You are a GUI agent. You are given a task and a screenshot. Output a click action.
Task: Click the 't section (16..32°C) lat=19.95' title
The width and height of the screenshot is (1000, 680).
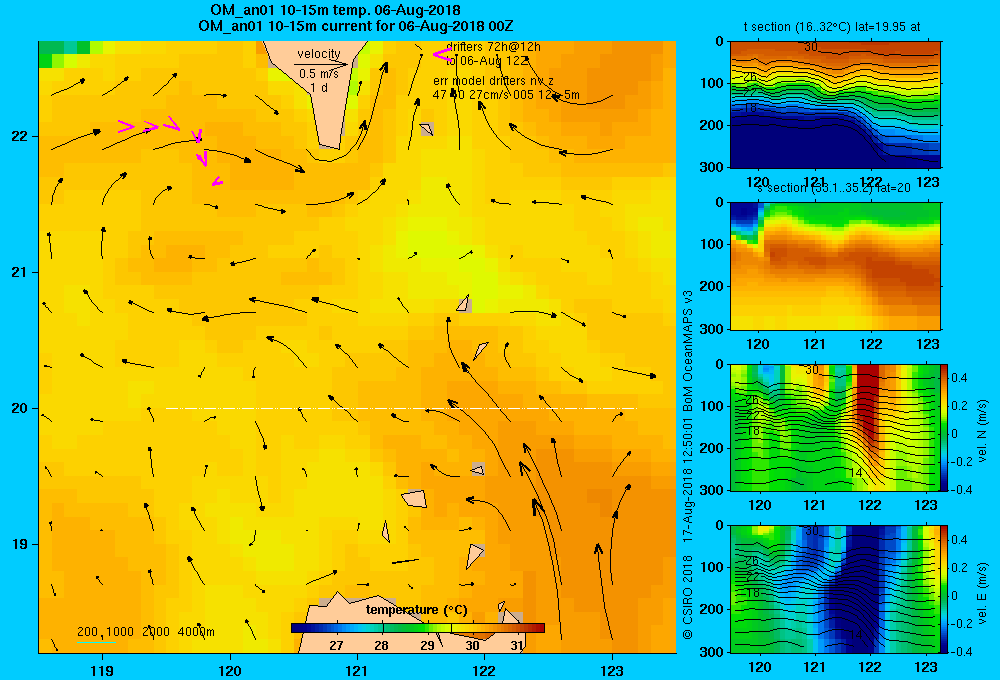(x=832, y=27)
